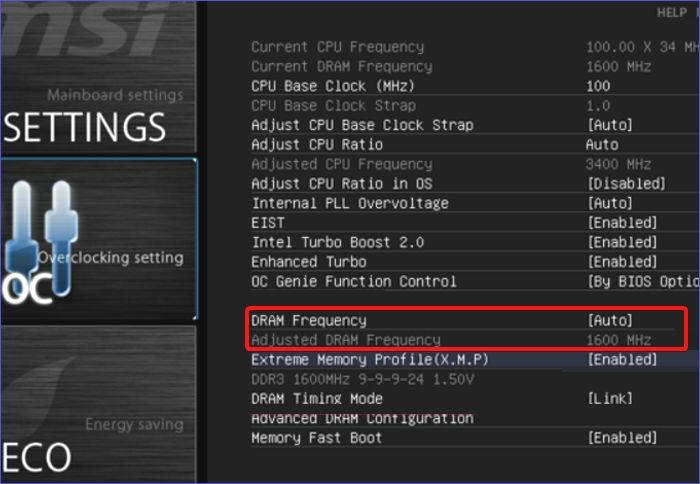
Task: Open DRAM Timing Mode Link dropdown
Action: [610, 398]
